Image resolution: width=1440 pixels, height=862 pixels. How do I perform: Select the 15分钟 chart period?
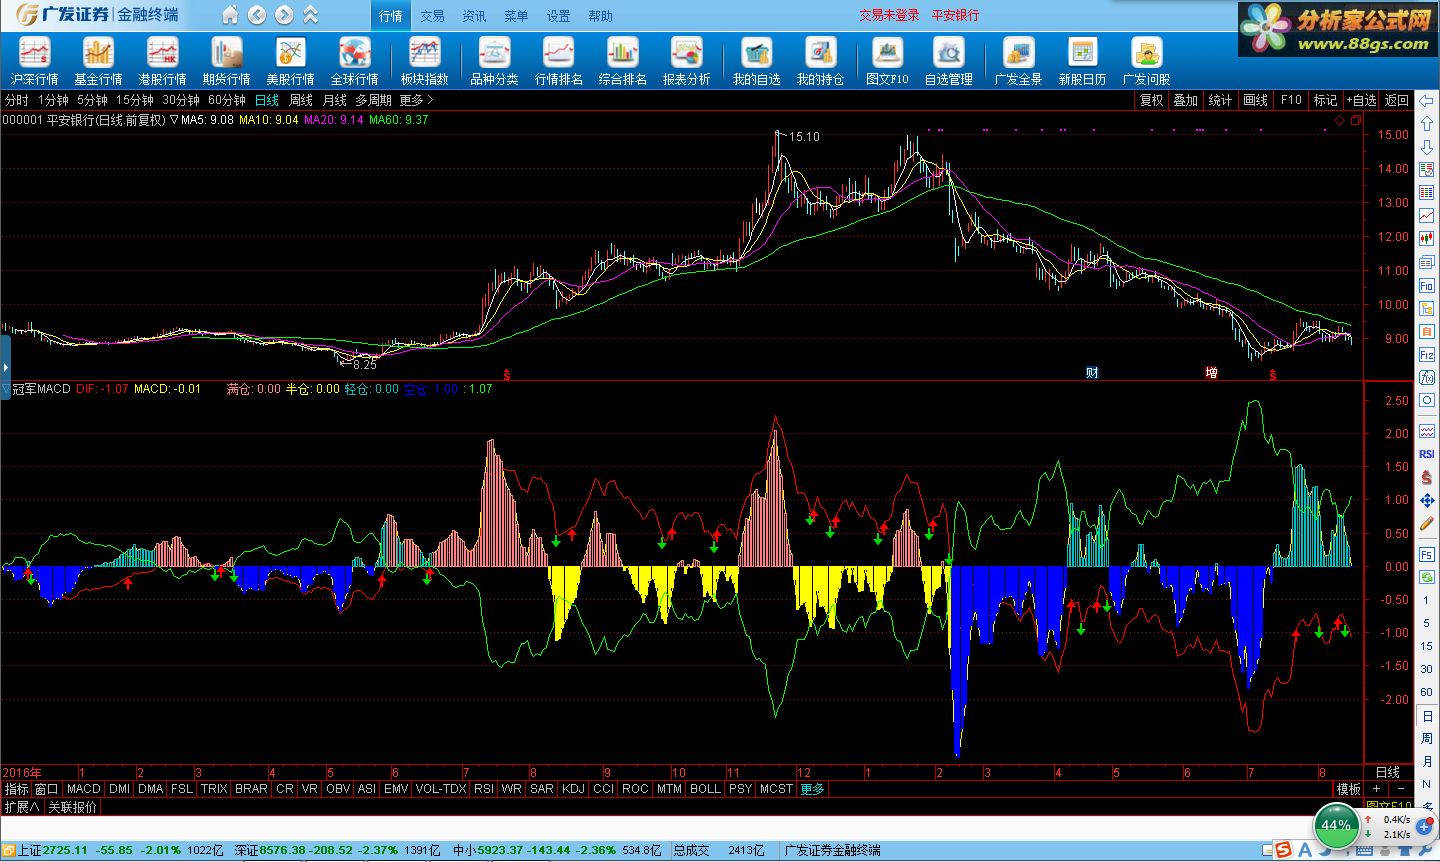point(135,100)
